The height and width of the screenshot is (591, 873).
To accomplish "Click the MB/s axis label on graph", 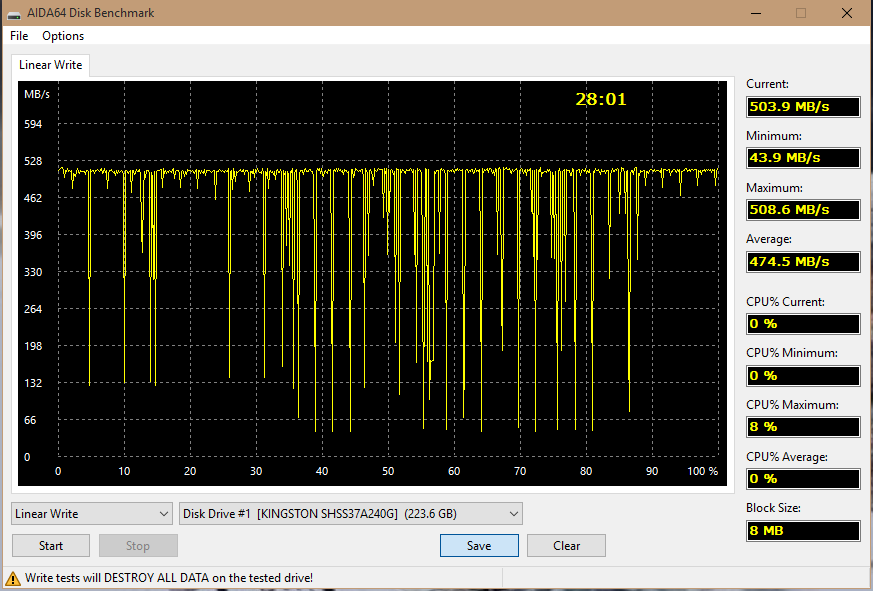I will click(37, 94).
